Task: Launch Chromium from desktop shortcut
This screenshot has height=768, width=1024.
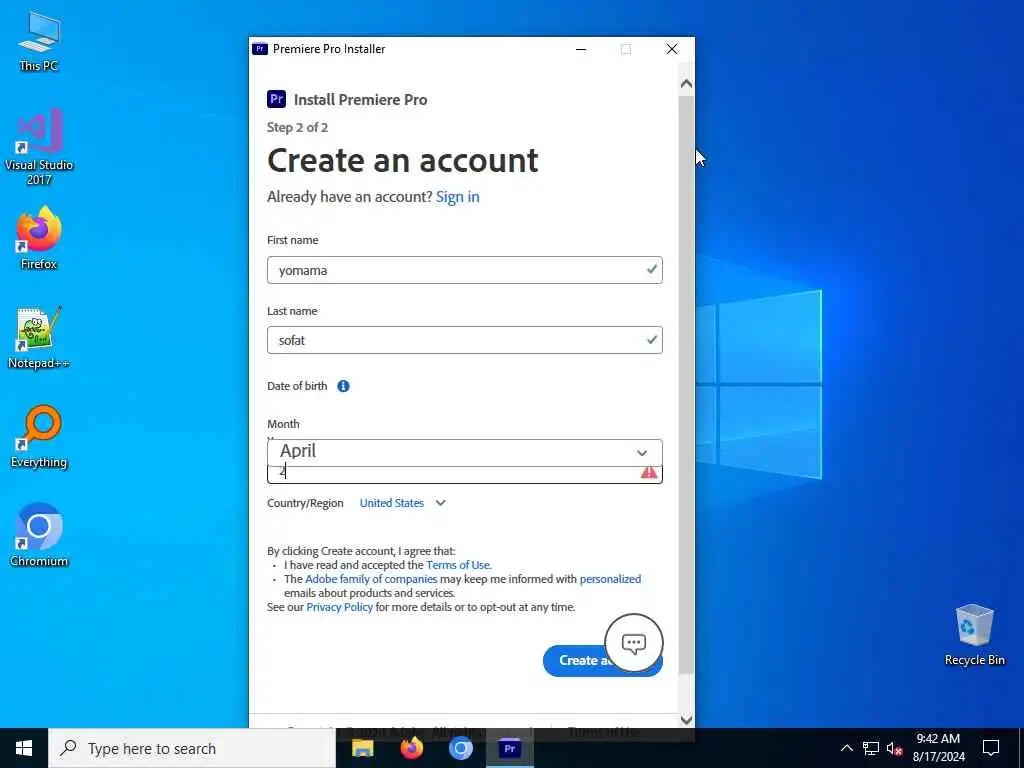Action: click(39, 536)
